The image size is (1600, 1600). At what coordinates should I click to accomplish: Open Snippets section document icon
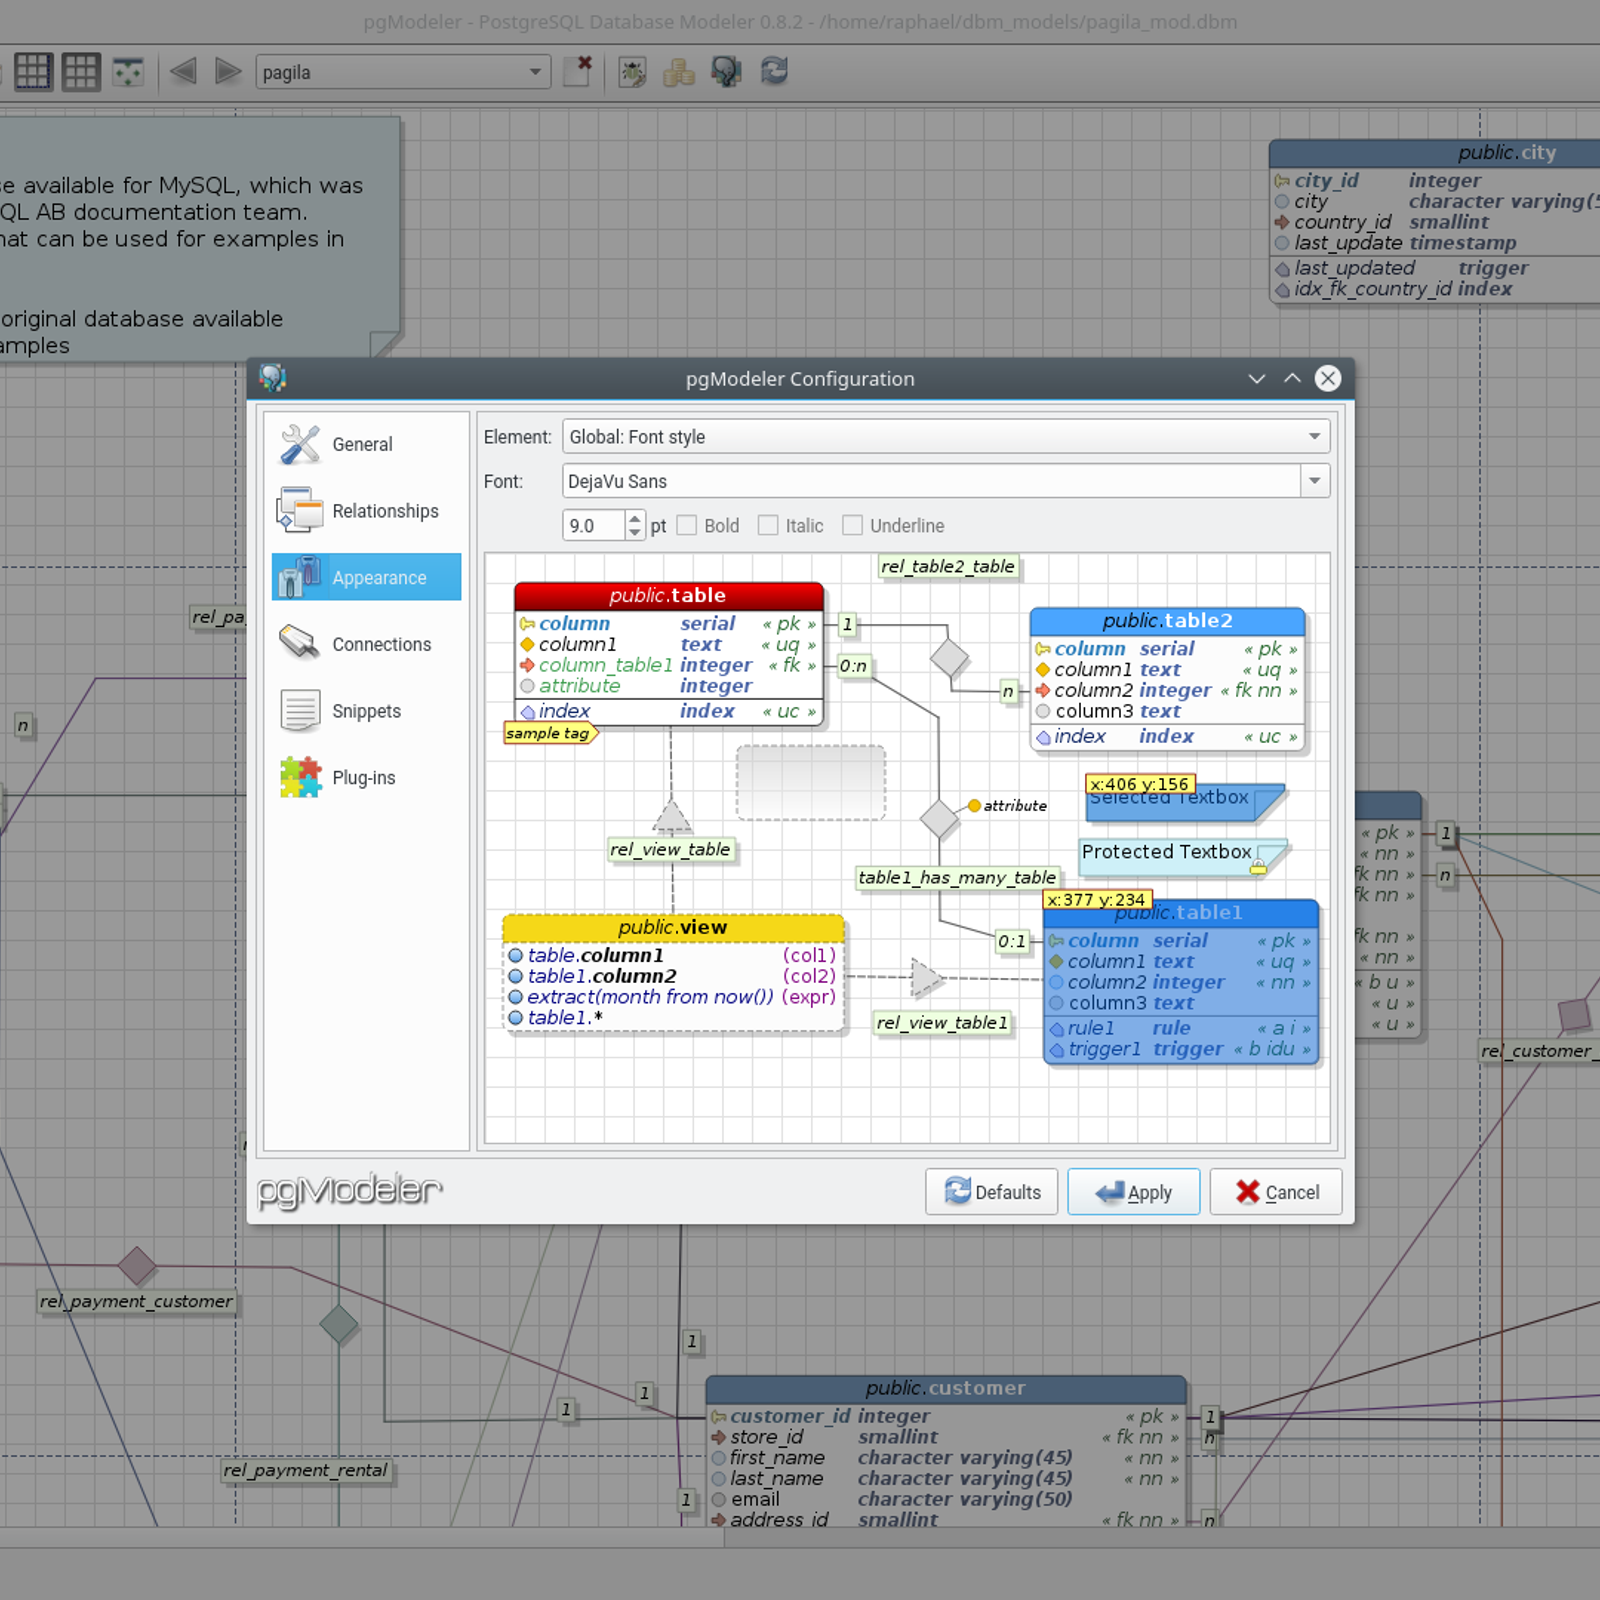click(300, 711)
